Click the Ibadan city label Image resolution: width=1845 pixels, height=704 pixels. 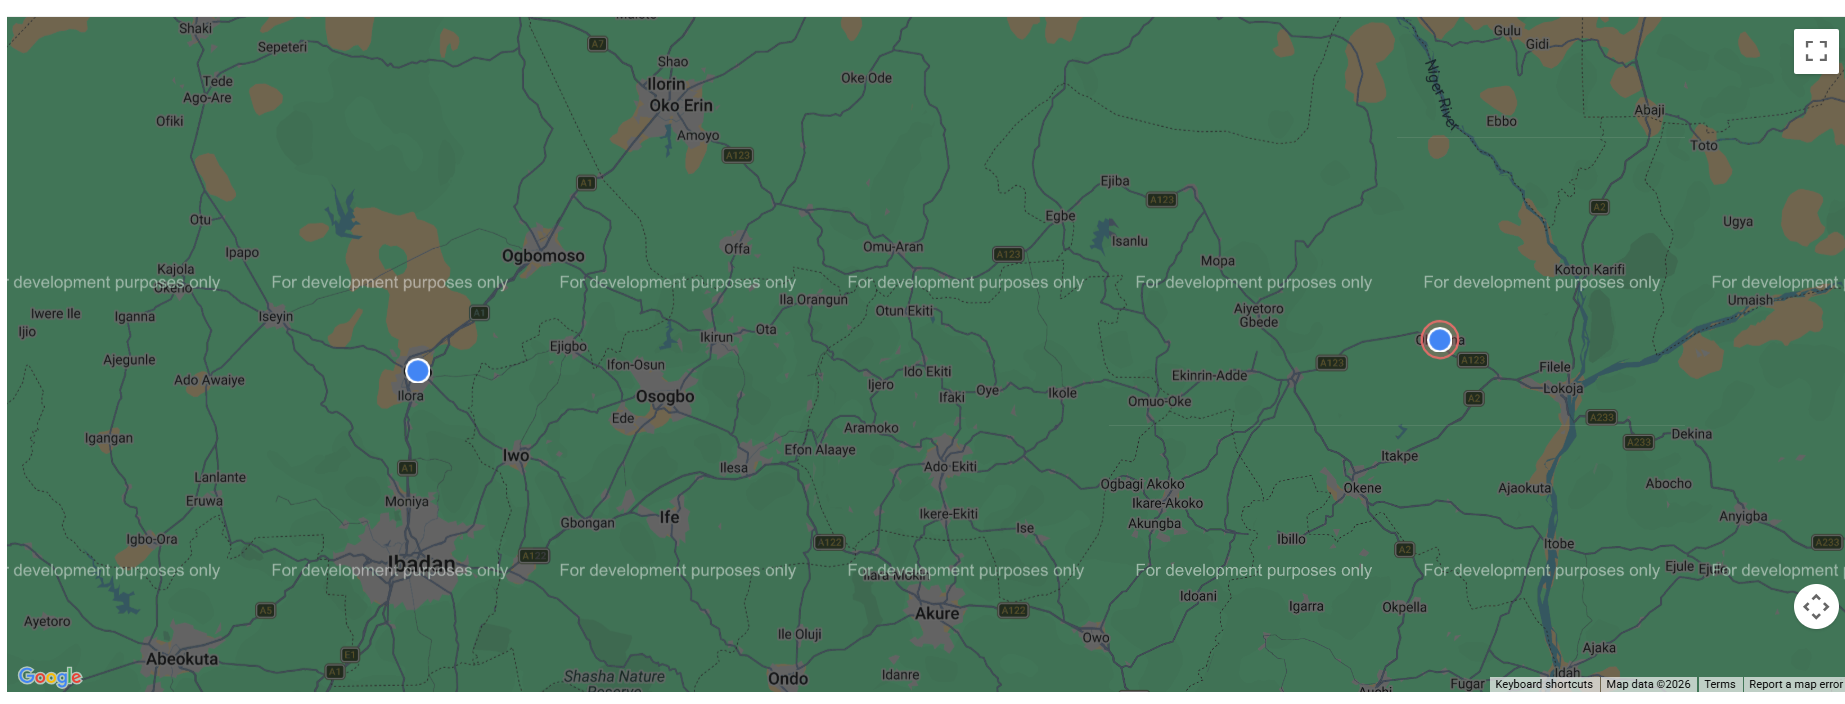[421, 562]
